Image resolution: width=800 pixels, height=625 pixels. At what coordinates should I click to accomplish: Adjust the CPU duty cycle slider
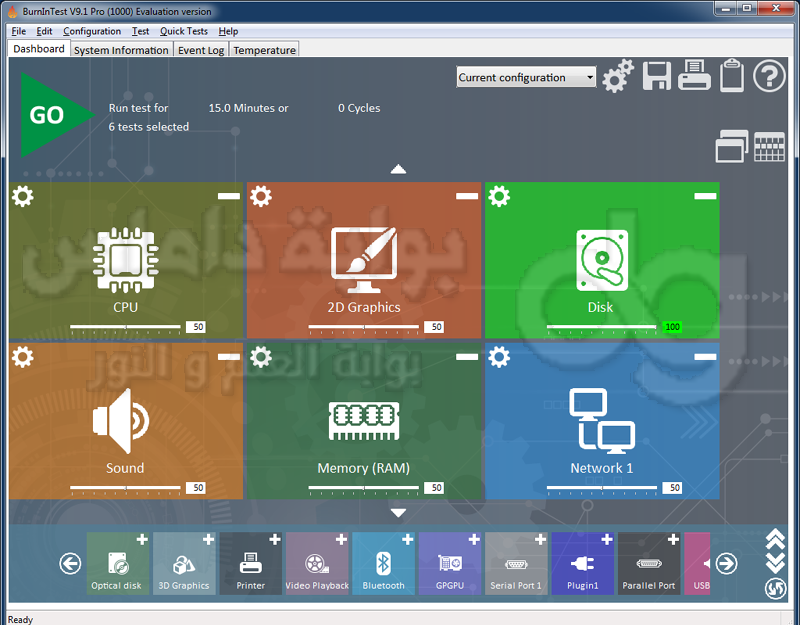126,328
